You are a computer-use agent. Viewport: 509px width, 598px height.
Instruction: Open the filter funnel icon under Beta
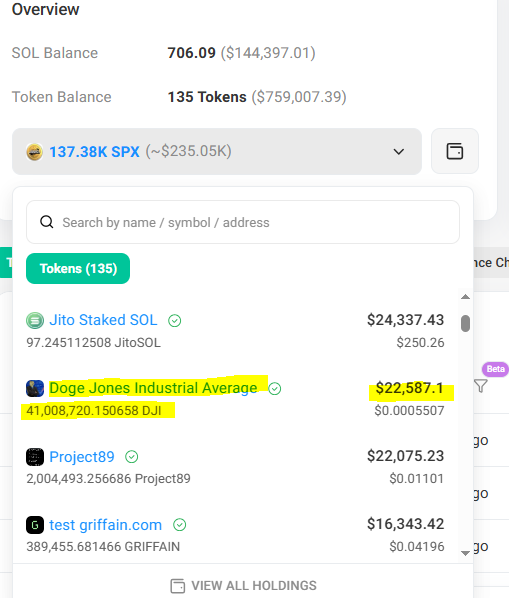pyautogui.click(x=481, y=386)
